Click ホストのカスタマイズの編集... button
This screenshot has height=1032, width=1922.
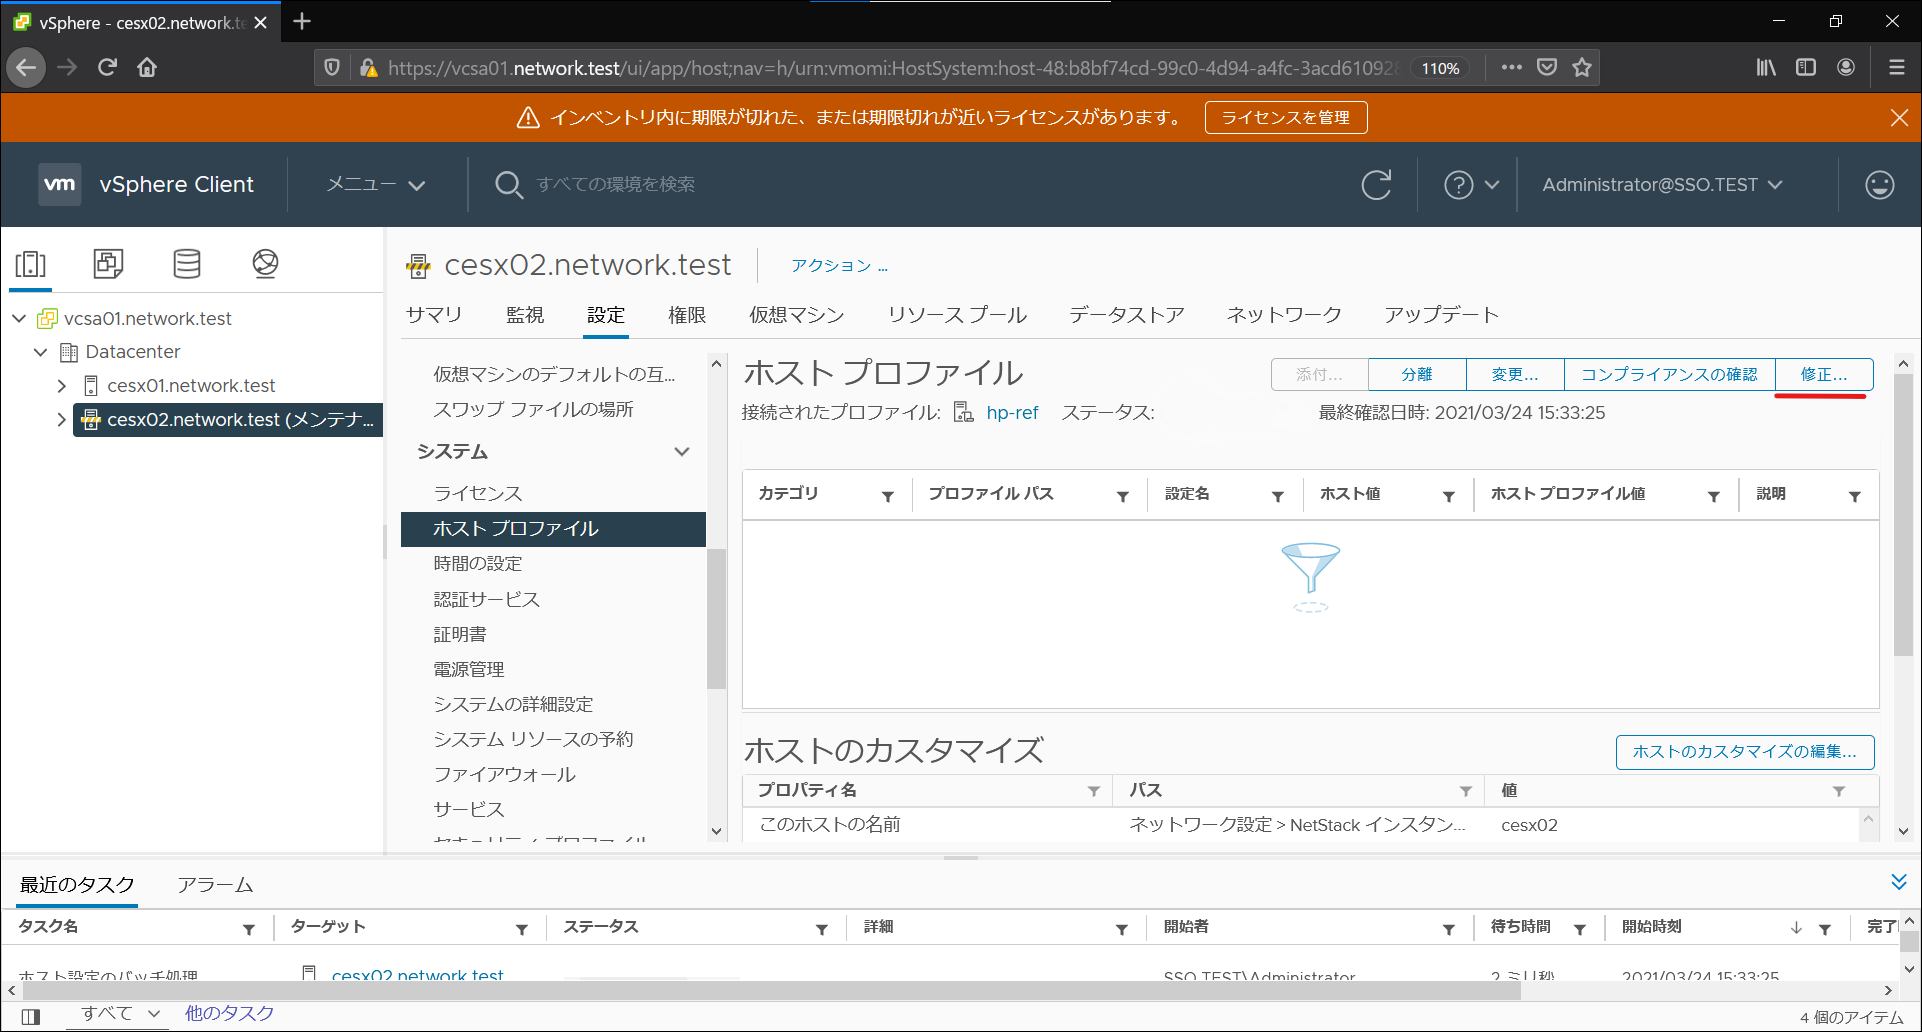click(x=1745, y=752)
